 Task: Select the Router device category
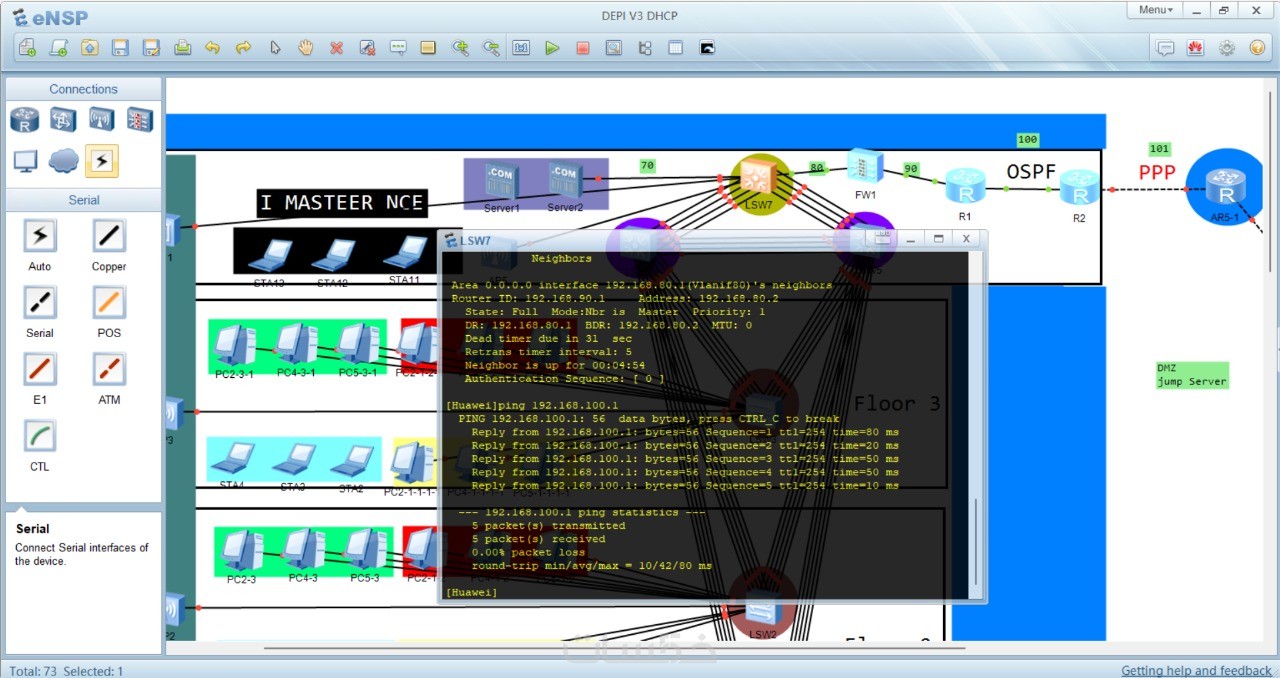(x=25, y=120)
